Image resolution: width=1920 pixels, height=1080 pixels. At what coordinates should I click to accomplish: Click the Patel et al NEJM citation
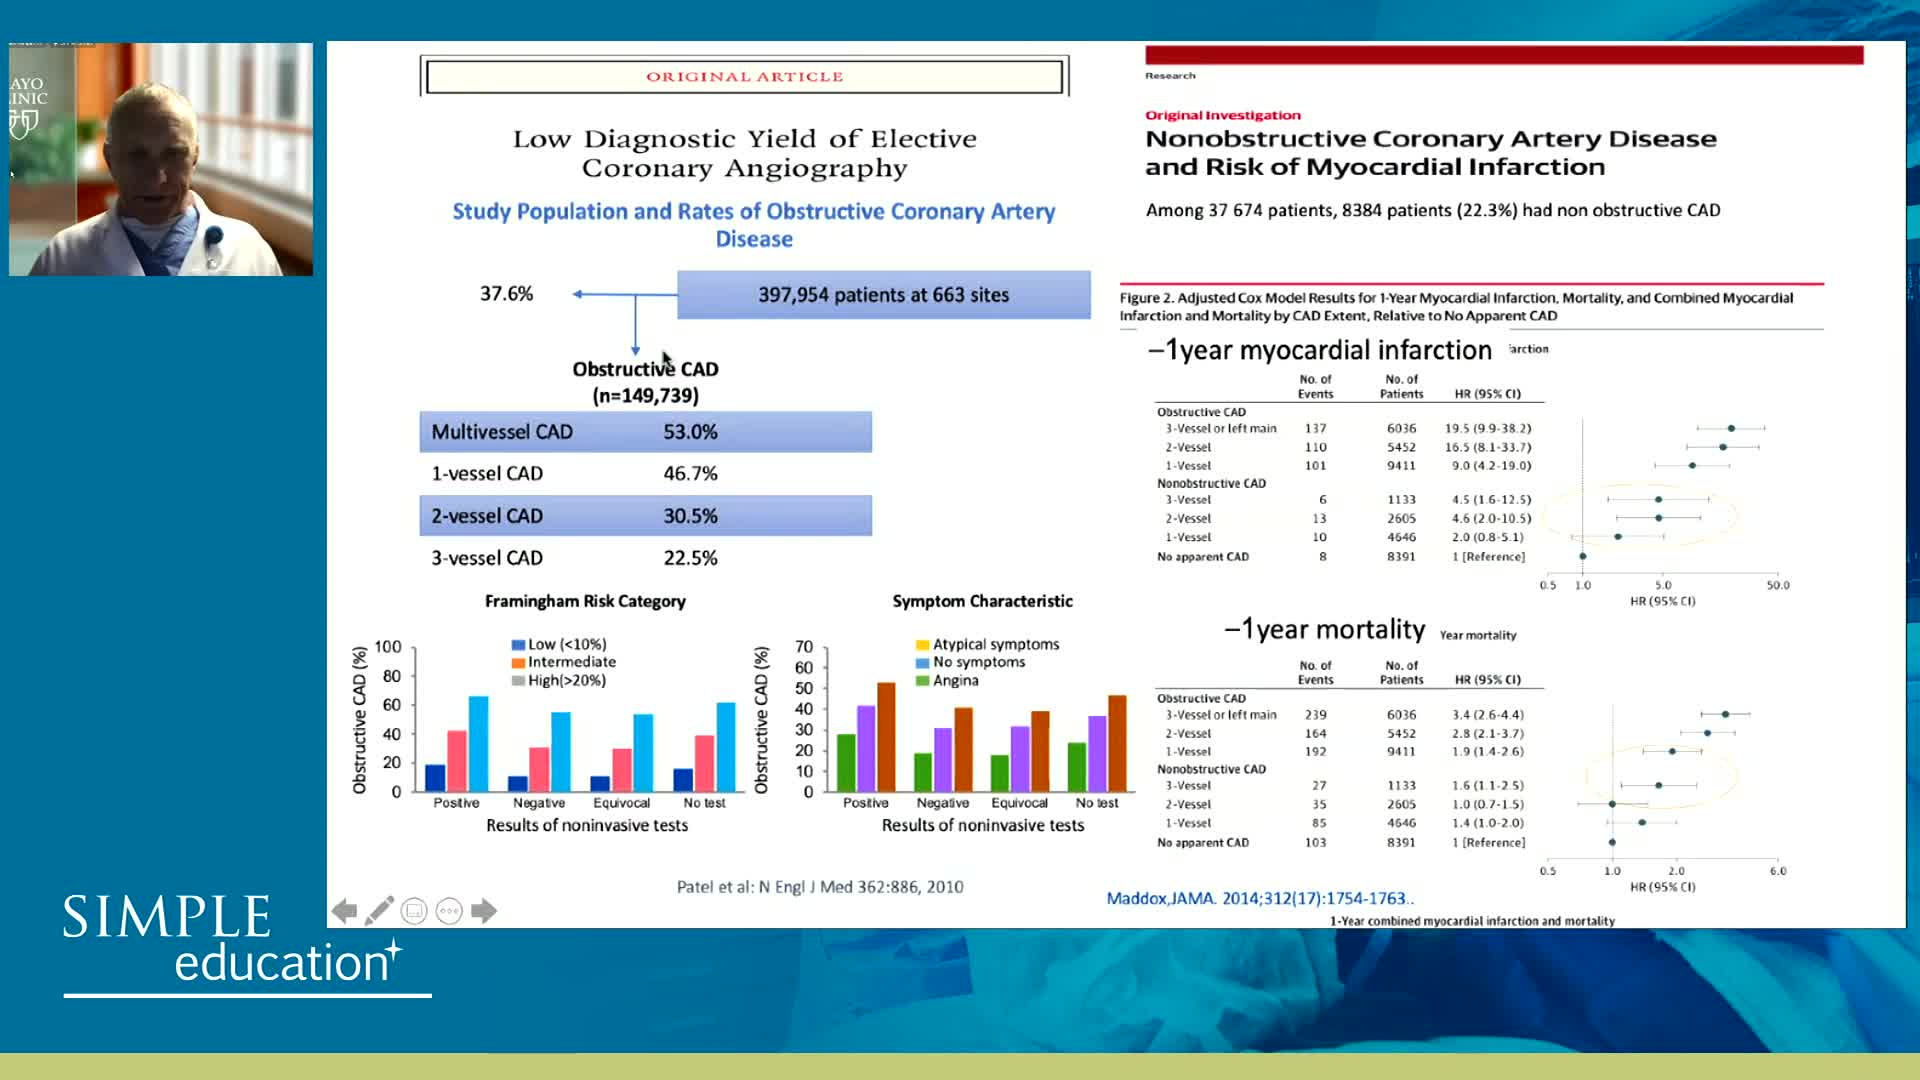coord(819,887)
